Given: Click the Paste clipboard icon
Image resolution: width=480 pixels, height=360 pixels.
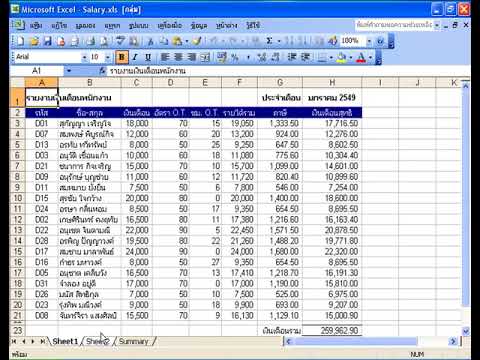Looking at the screenshot, I should click(177, 41).
